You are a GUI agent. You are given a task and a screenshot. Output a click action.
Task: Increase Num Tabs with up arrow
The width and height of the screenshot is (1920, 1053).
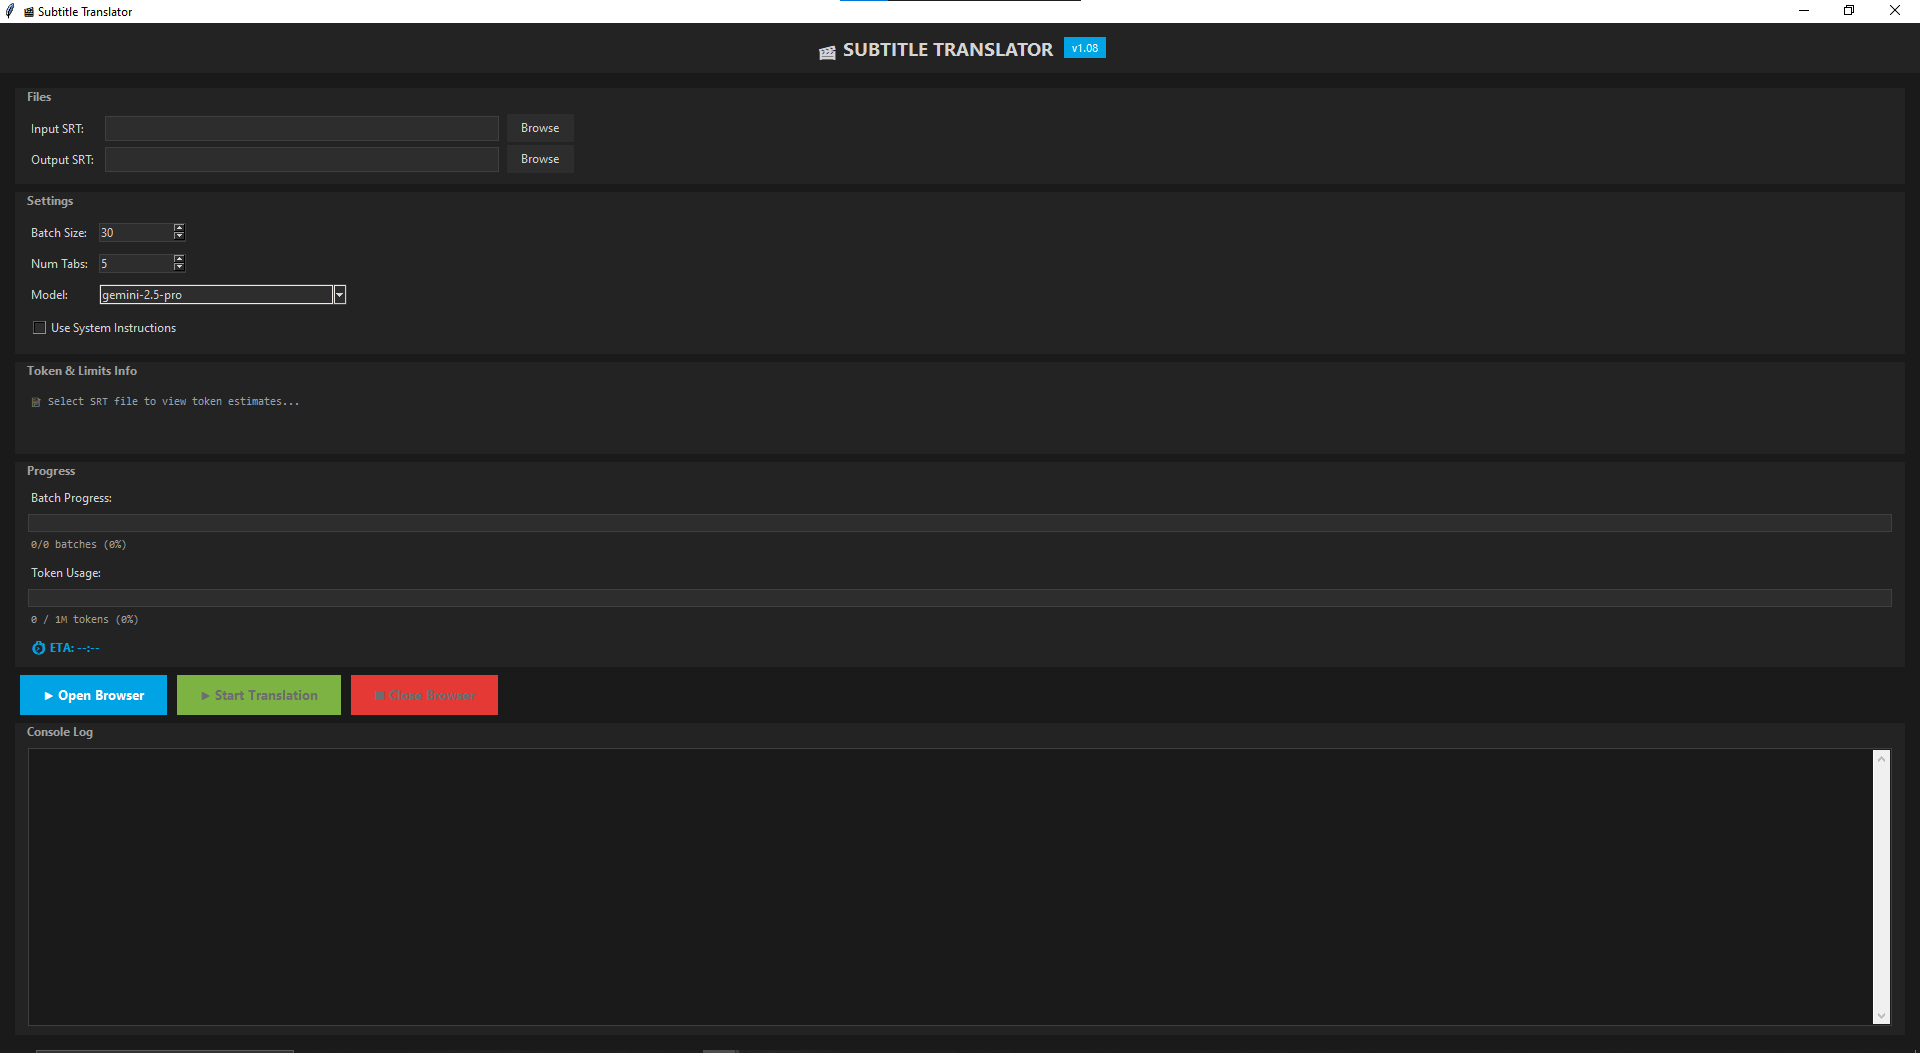(179, 259)
